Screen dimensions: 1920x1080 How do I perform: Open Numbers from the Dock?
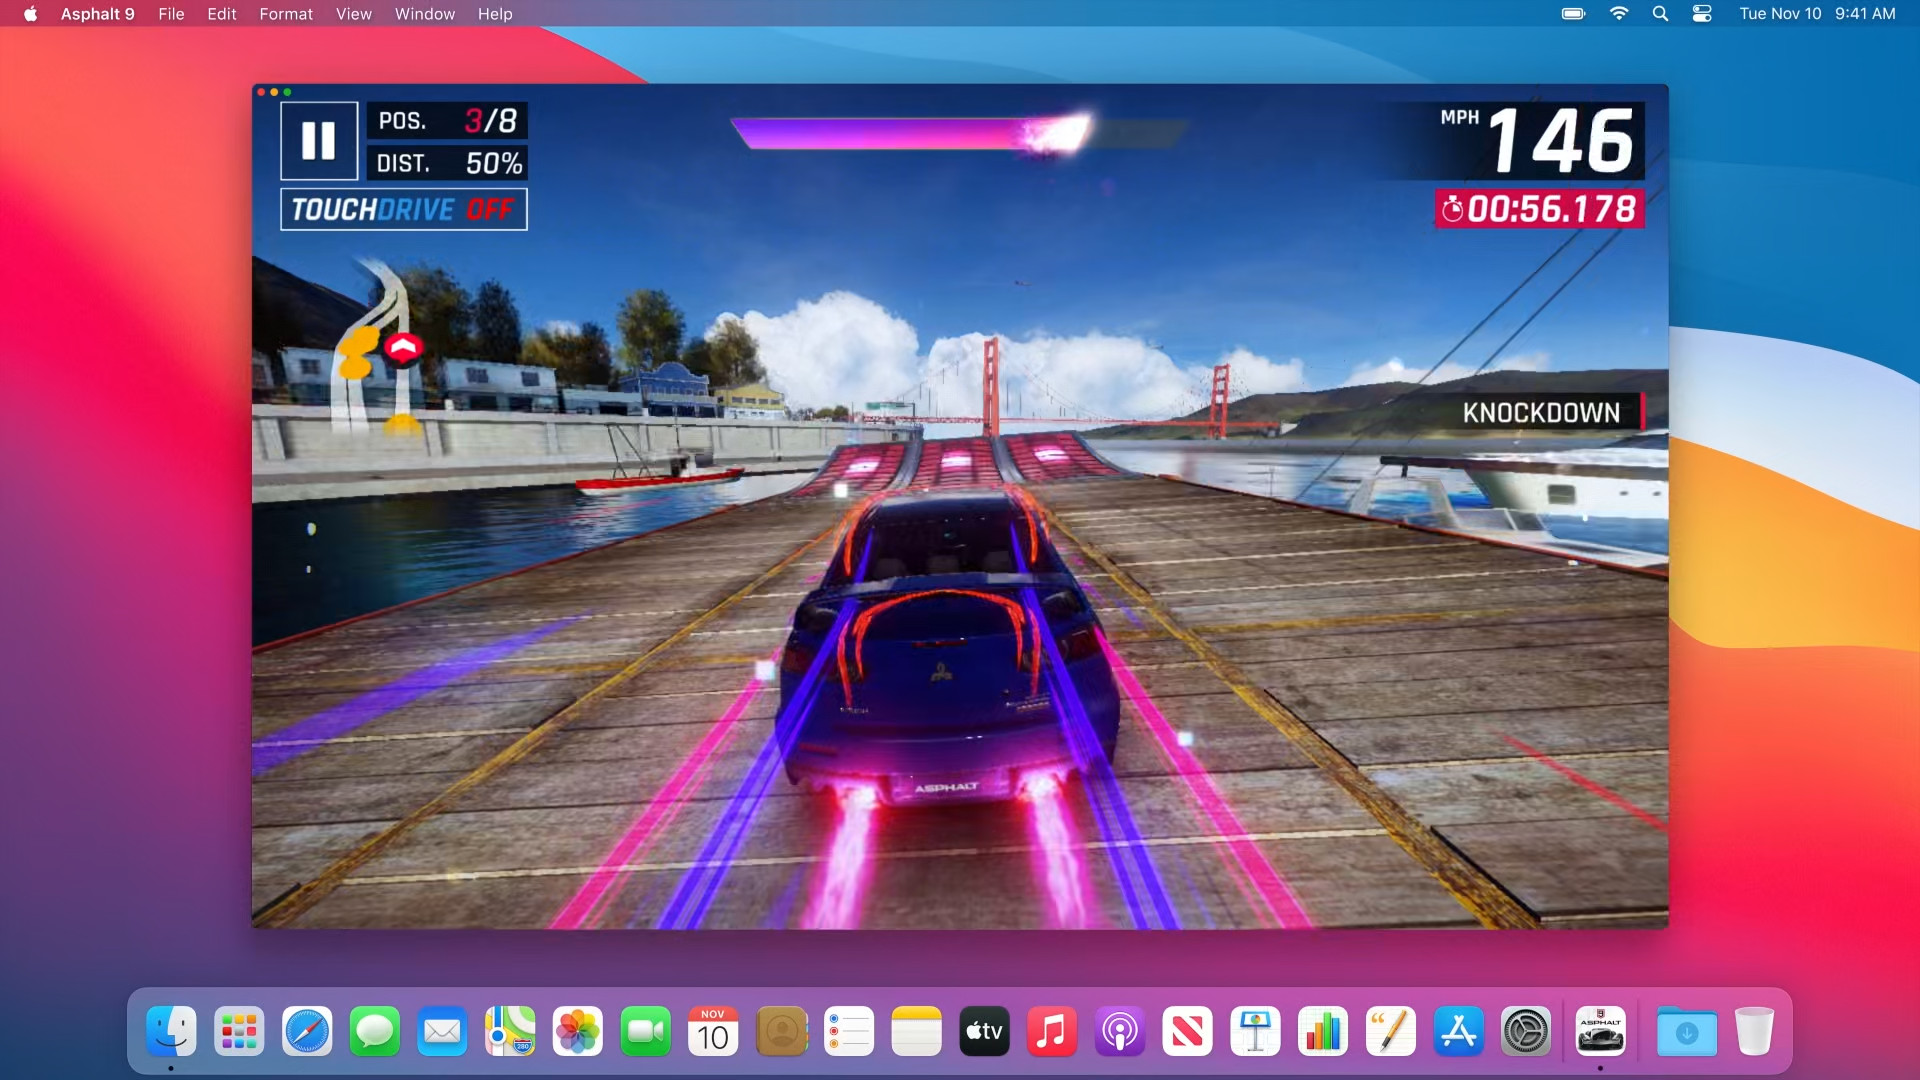1323,1031
